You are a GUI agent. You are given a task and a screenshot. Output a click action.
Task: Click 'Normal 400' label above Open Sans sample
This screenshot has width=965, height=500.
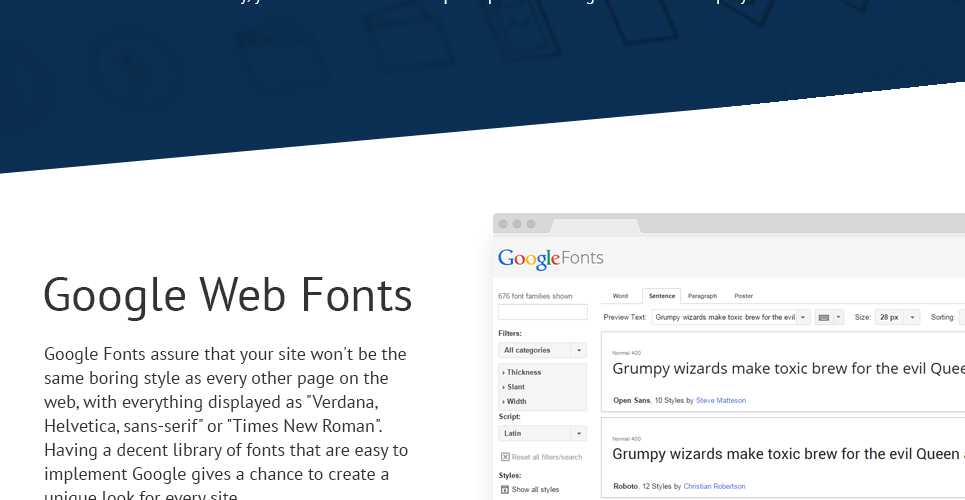click(x=627, y=353)
